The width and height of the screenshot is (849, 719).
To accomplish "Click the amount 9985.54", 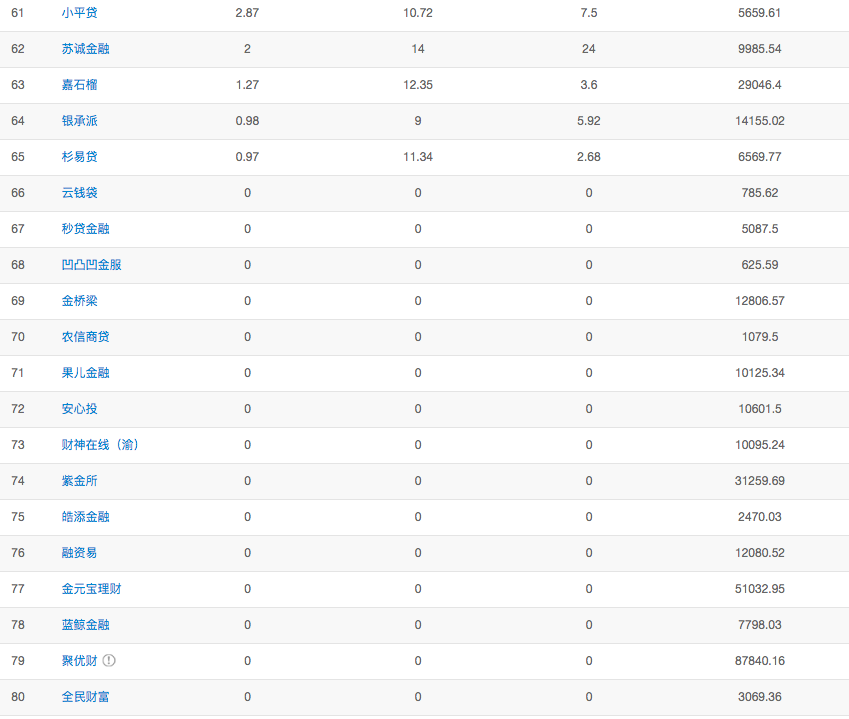I will point(760,49).
